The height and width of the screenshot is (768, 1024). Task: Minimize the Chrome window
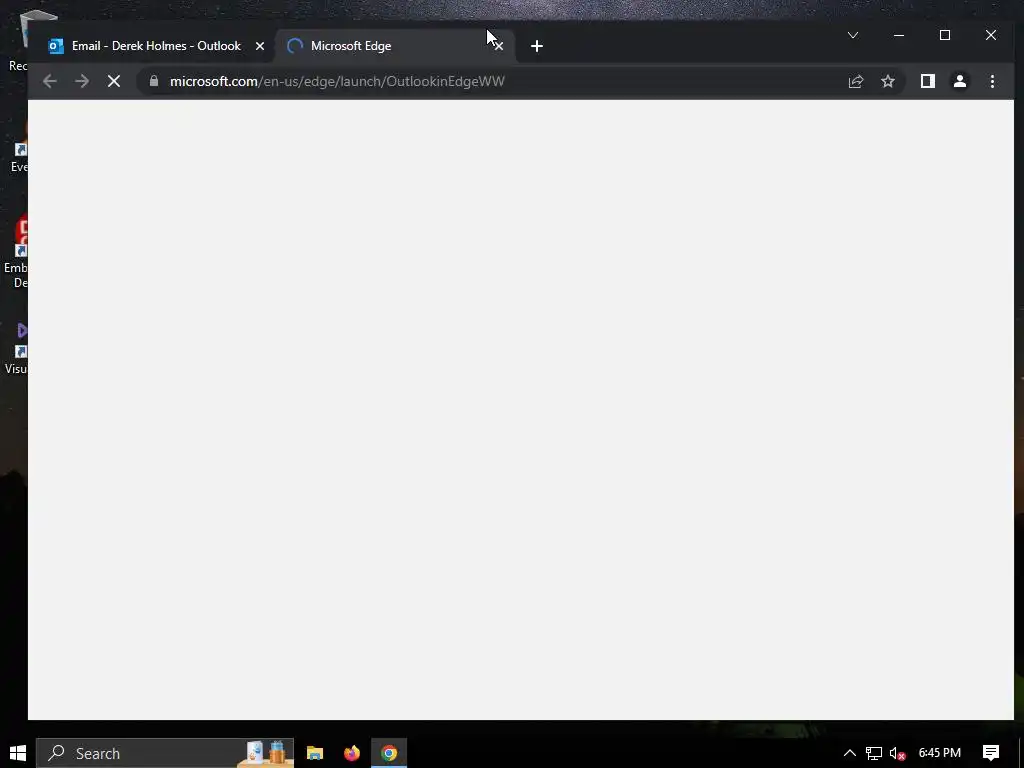[x=899, y=35]
